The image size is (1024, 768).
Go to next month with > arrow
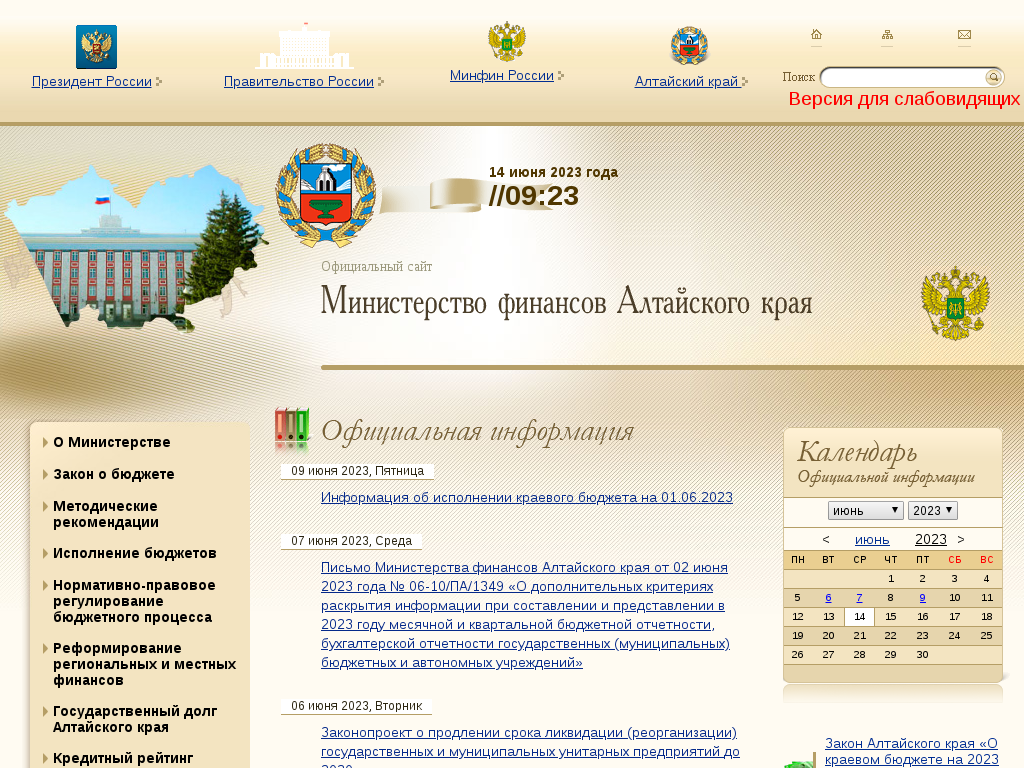click(961, 539)
